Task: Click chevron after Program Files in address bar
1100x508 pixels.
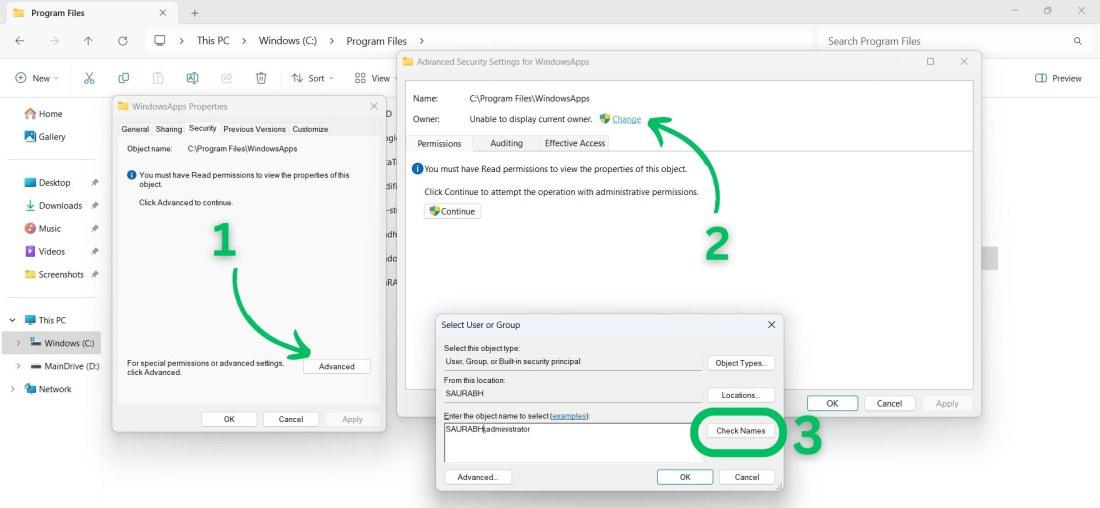Action: coord(422,41)
